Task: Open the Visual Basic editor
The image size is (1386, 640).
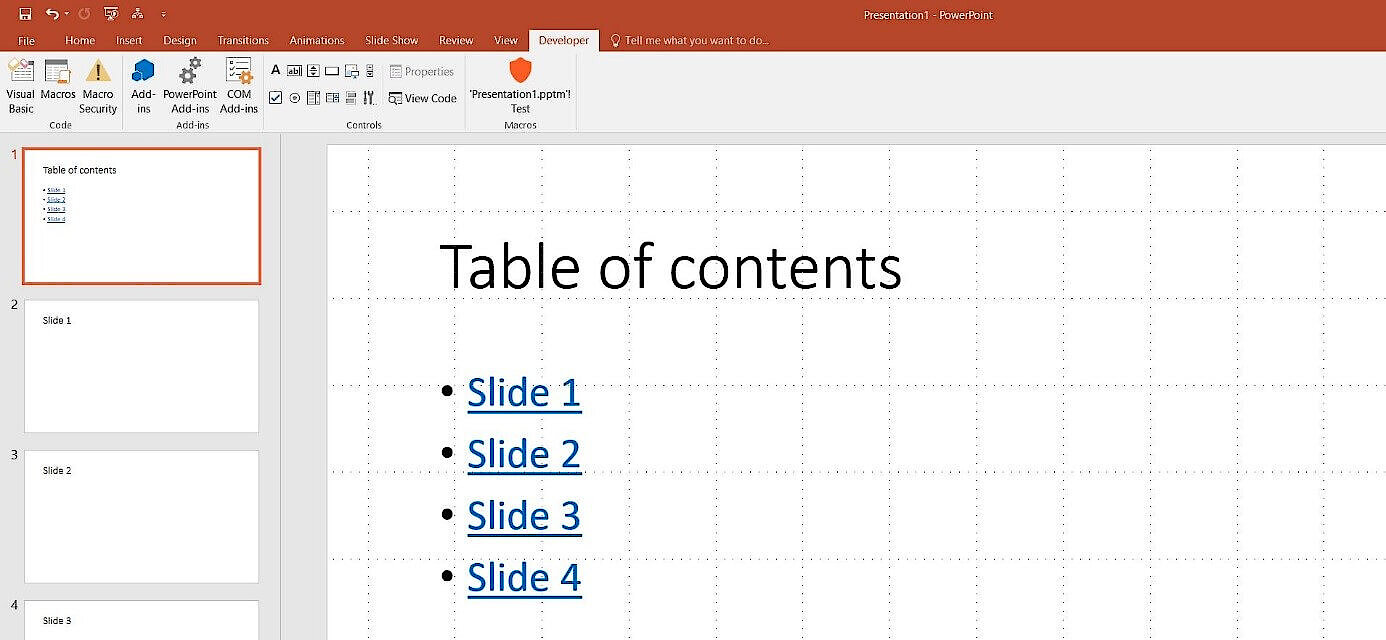Action: pos(20,86)
